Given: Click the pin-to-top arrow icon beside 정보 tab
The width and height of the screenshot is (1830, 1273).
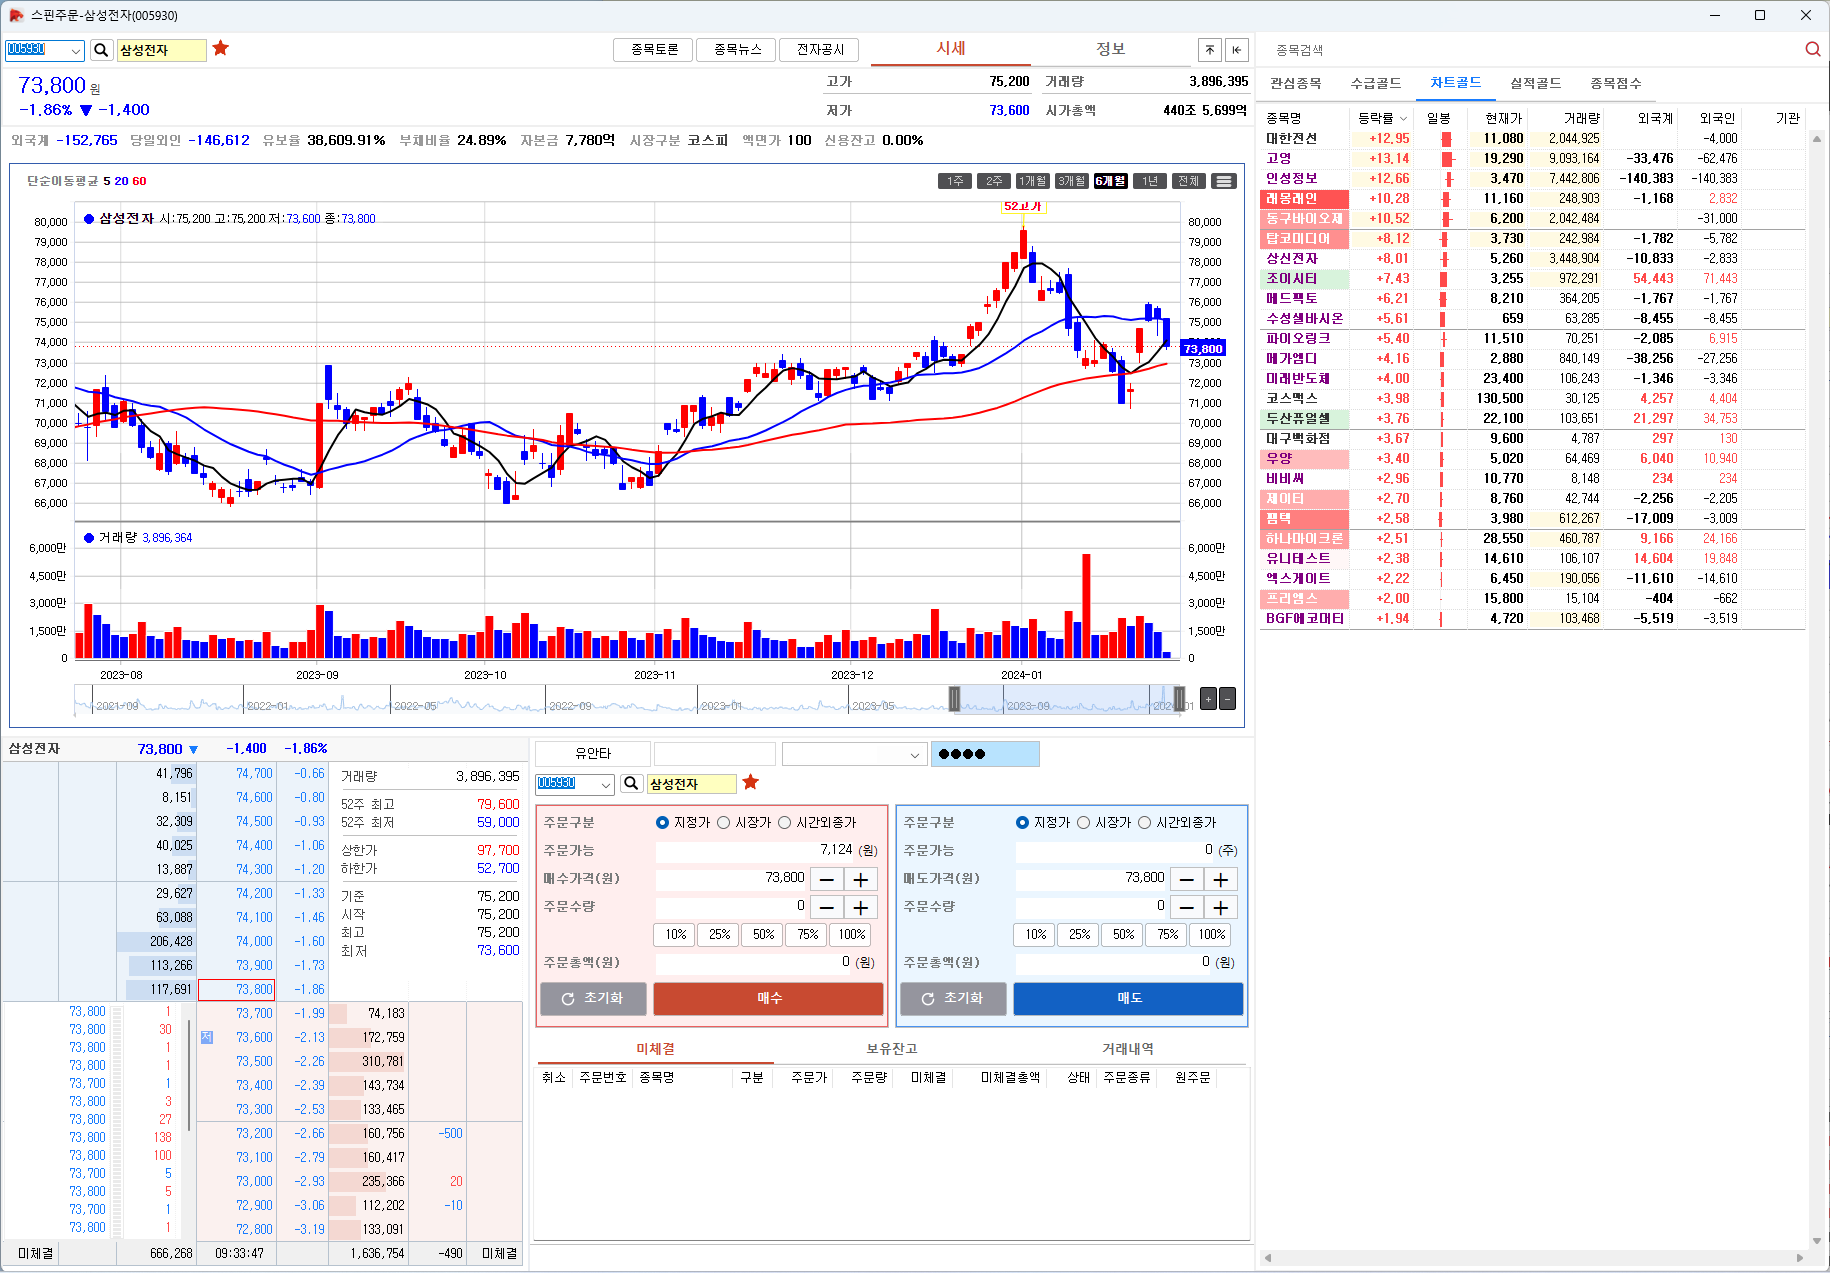Looking at the screenshot, I should click(x=1209, y=50).
